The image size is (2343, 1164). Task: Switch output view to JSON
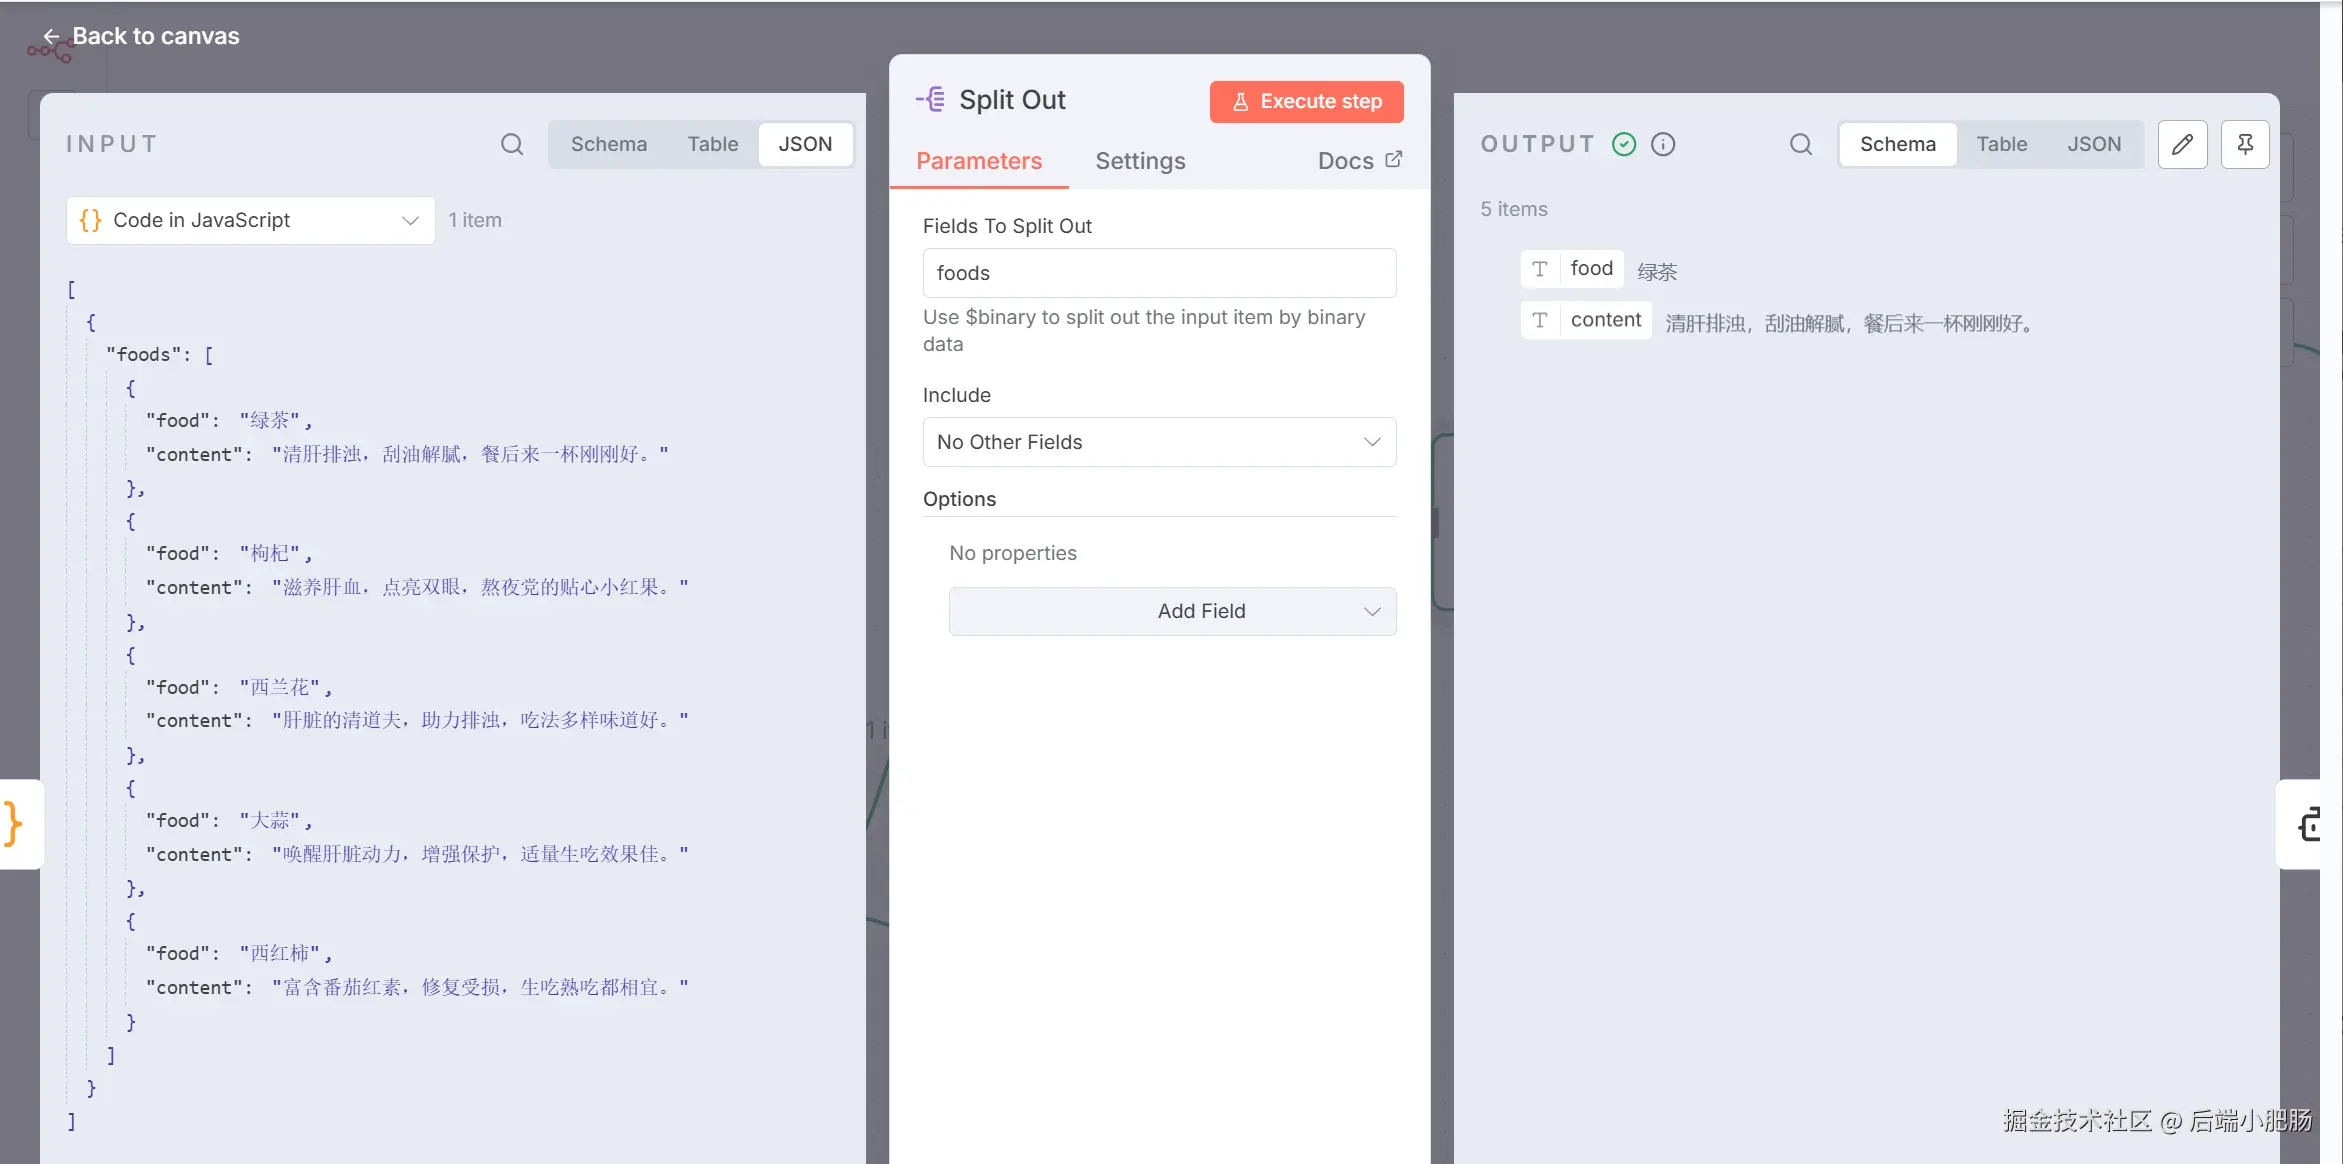pyautogui.click(x=2094, y=144)
